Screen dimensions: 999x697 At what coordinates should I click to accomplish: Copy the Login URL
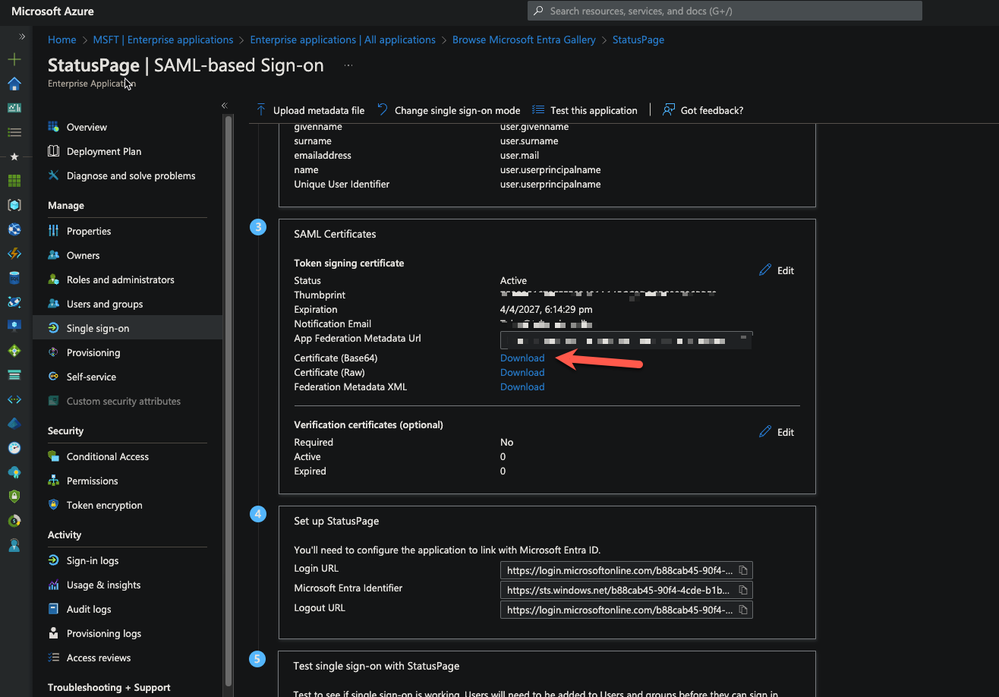pos(743,570)
